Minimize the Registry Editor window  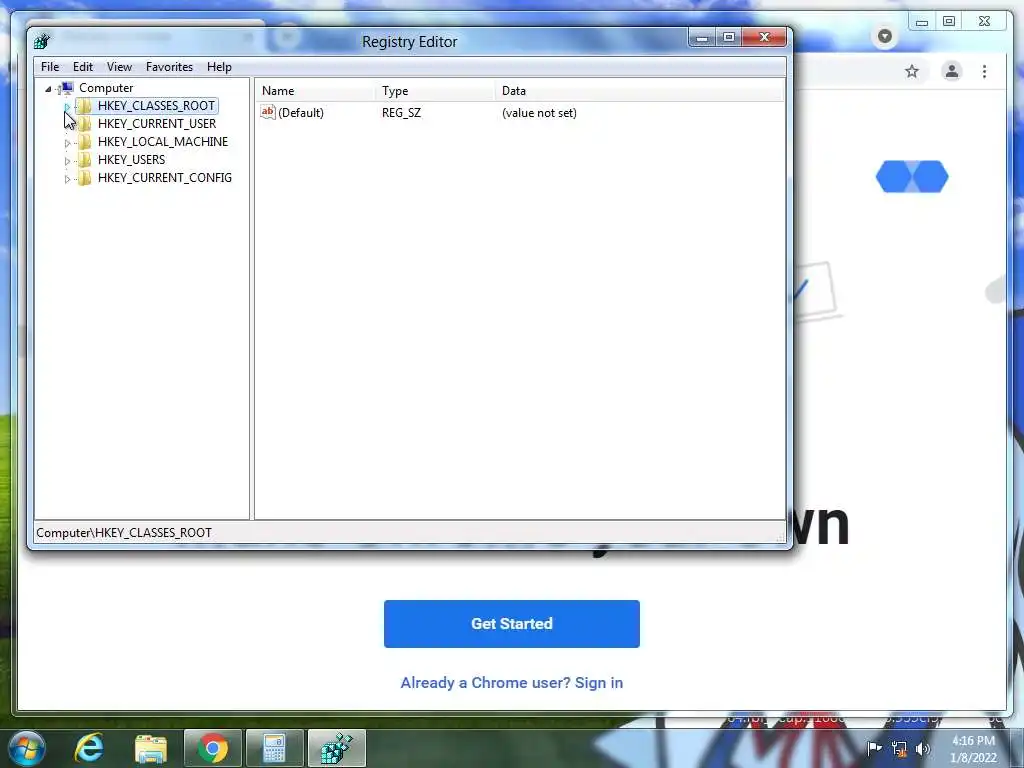click(x=703, y=38)
